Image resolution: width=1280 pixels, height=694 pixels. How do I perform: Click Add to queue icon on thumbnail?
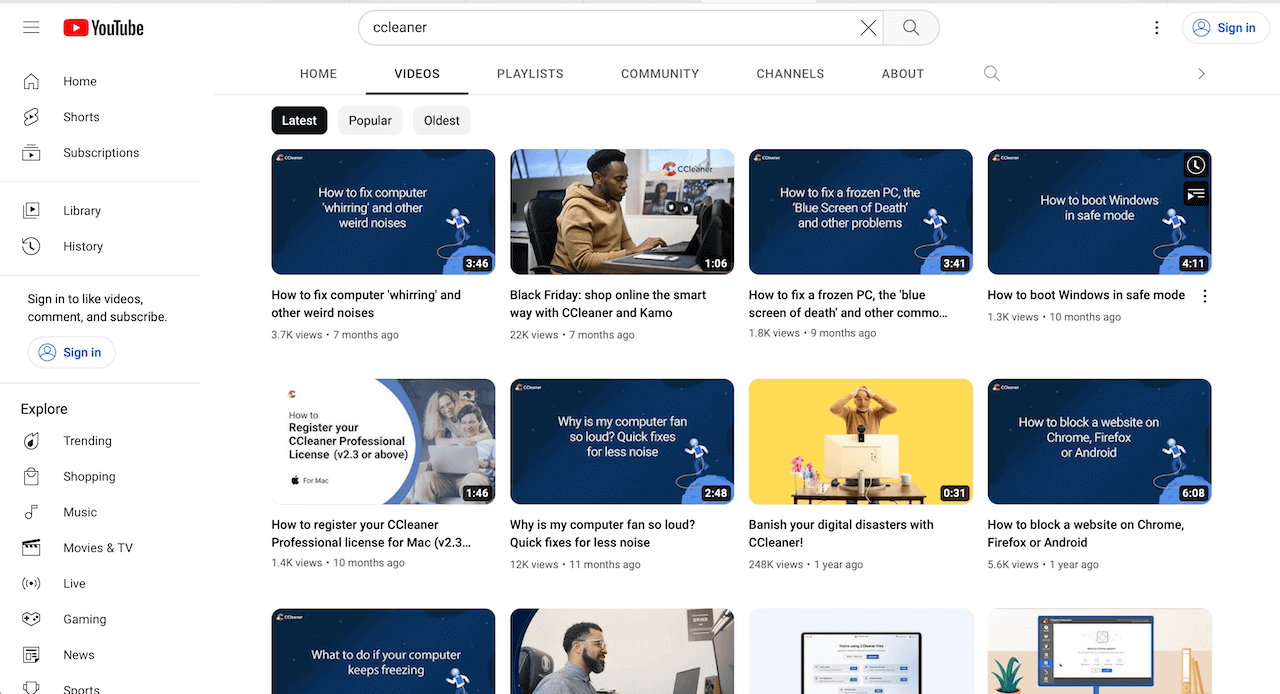tap(1195, 194)
